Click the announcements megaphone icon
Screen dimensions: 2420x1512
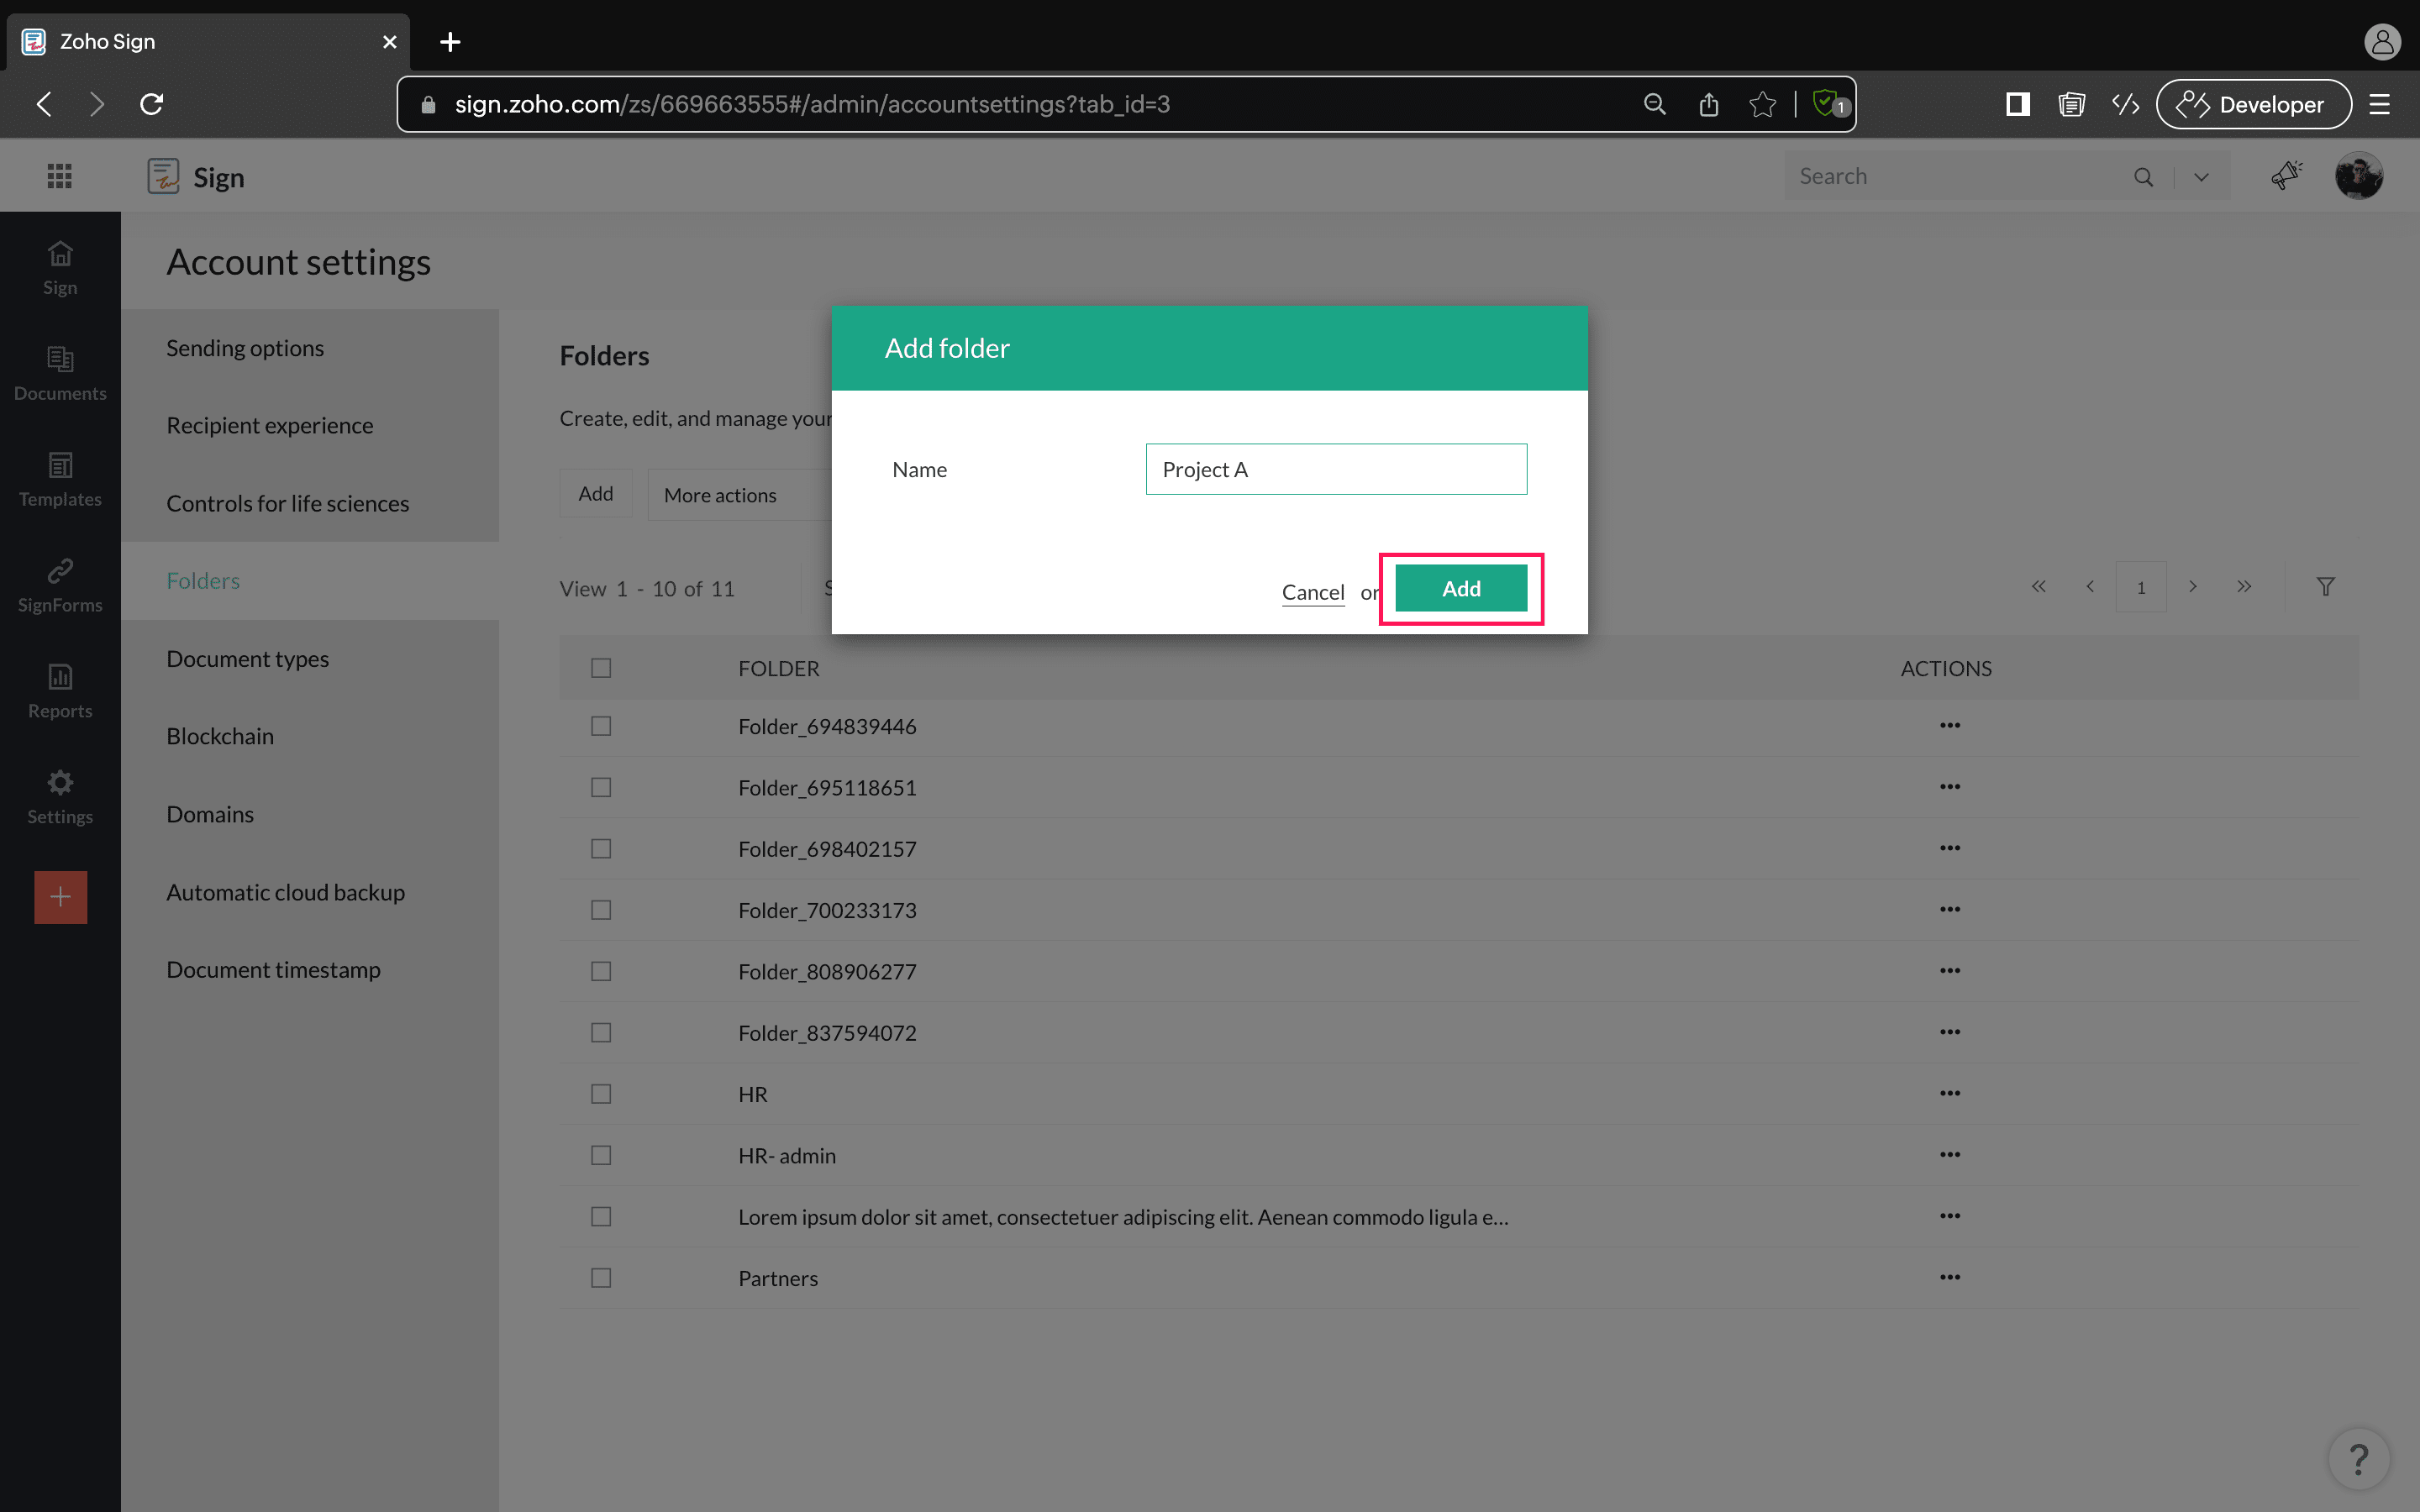click(2286, 176)
